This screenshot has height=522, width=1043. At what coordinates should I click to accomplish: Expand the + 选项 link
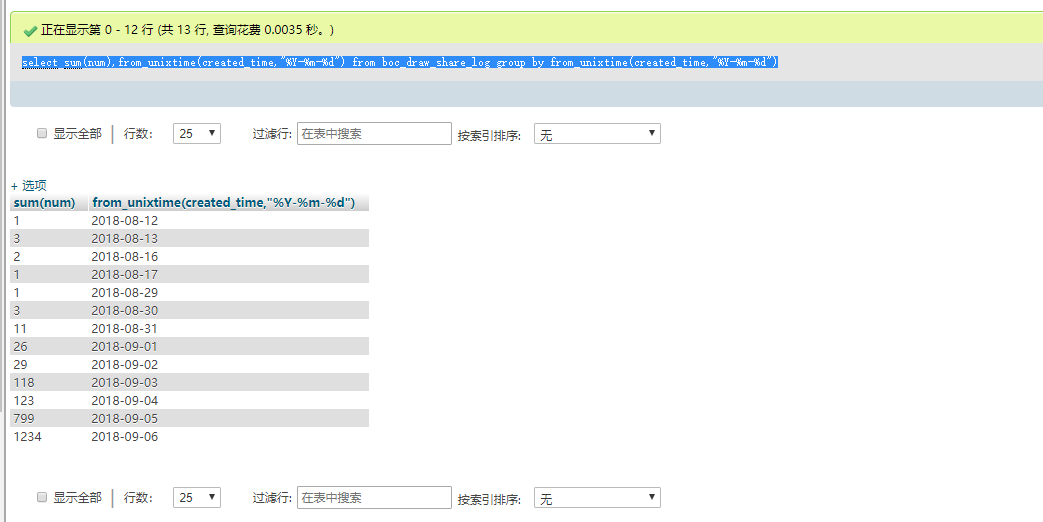point(29,186)
